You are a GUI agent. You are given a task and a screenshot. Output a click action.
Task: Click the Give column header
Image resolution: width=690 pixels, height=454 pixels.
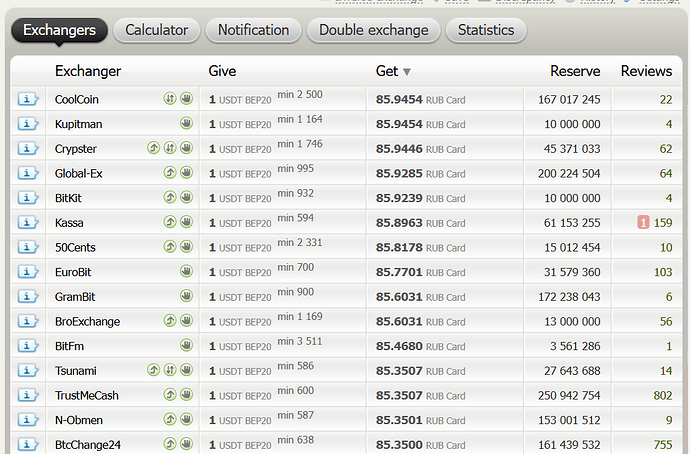coord(222,71)
